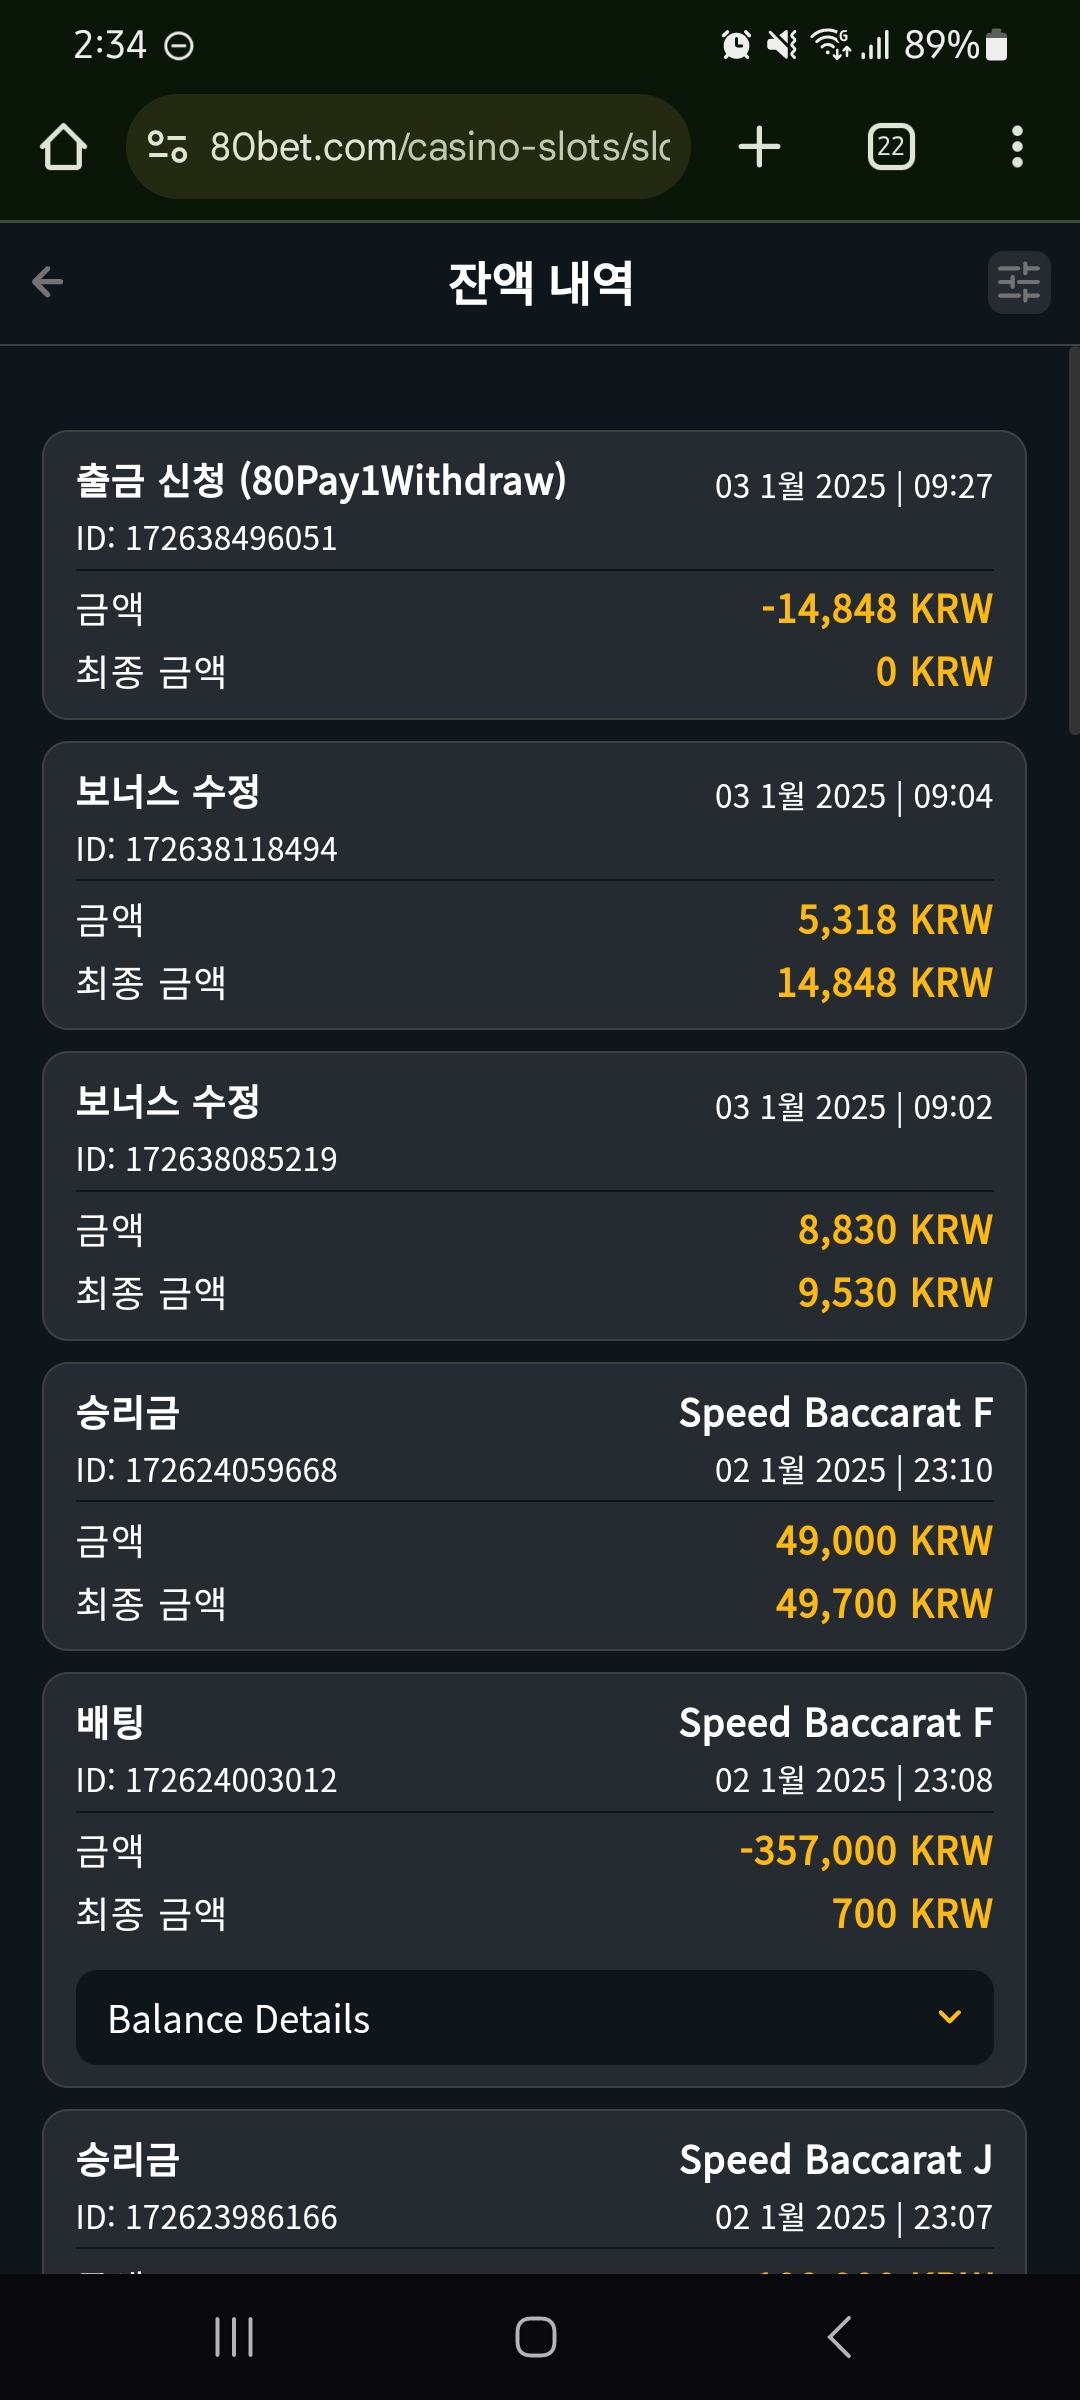
Task: Open the 승리금 Speed Baccarat J entry
Action: tap(535, 2192)
